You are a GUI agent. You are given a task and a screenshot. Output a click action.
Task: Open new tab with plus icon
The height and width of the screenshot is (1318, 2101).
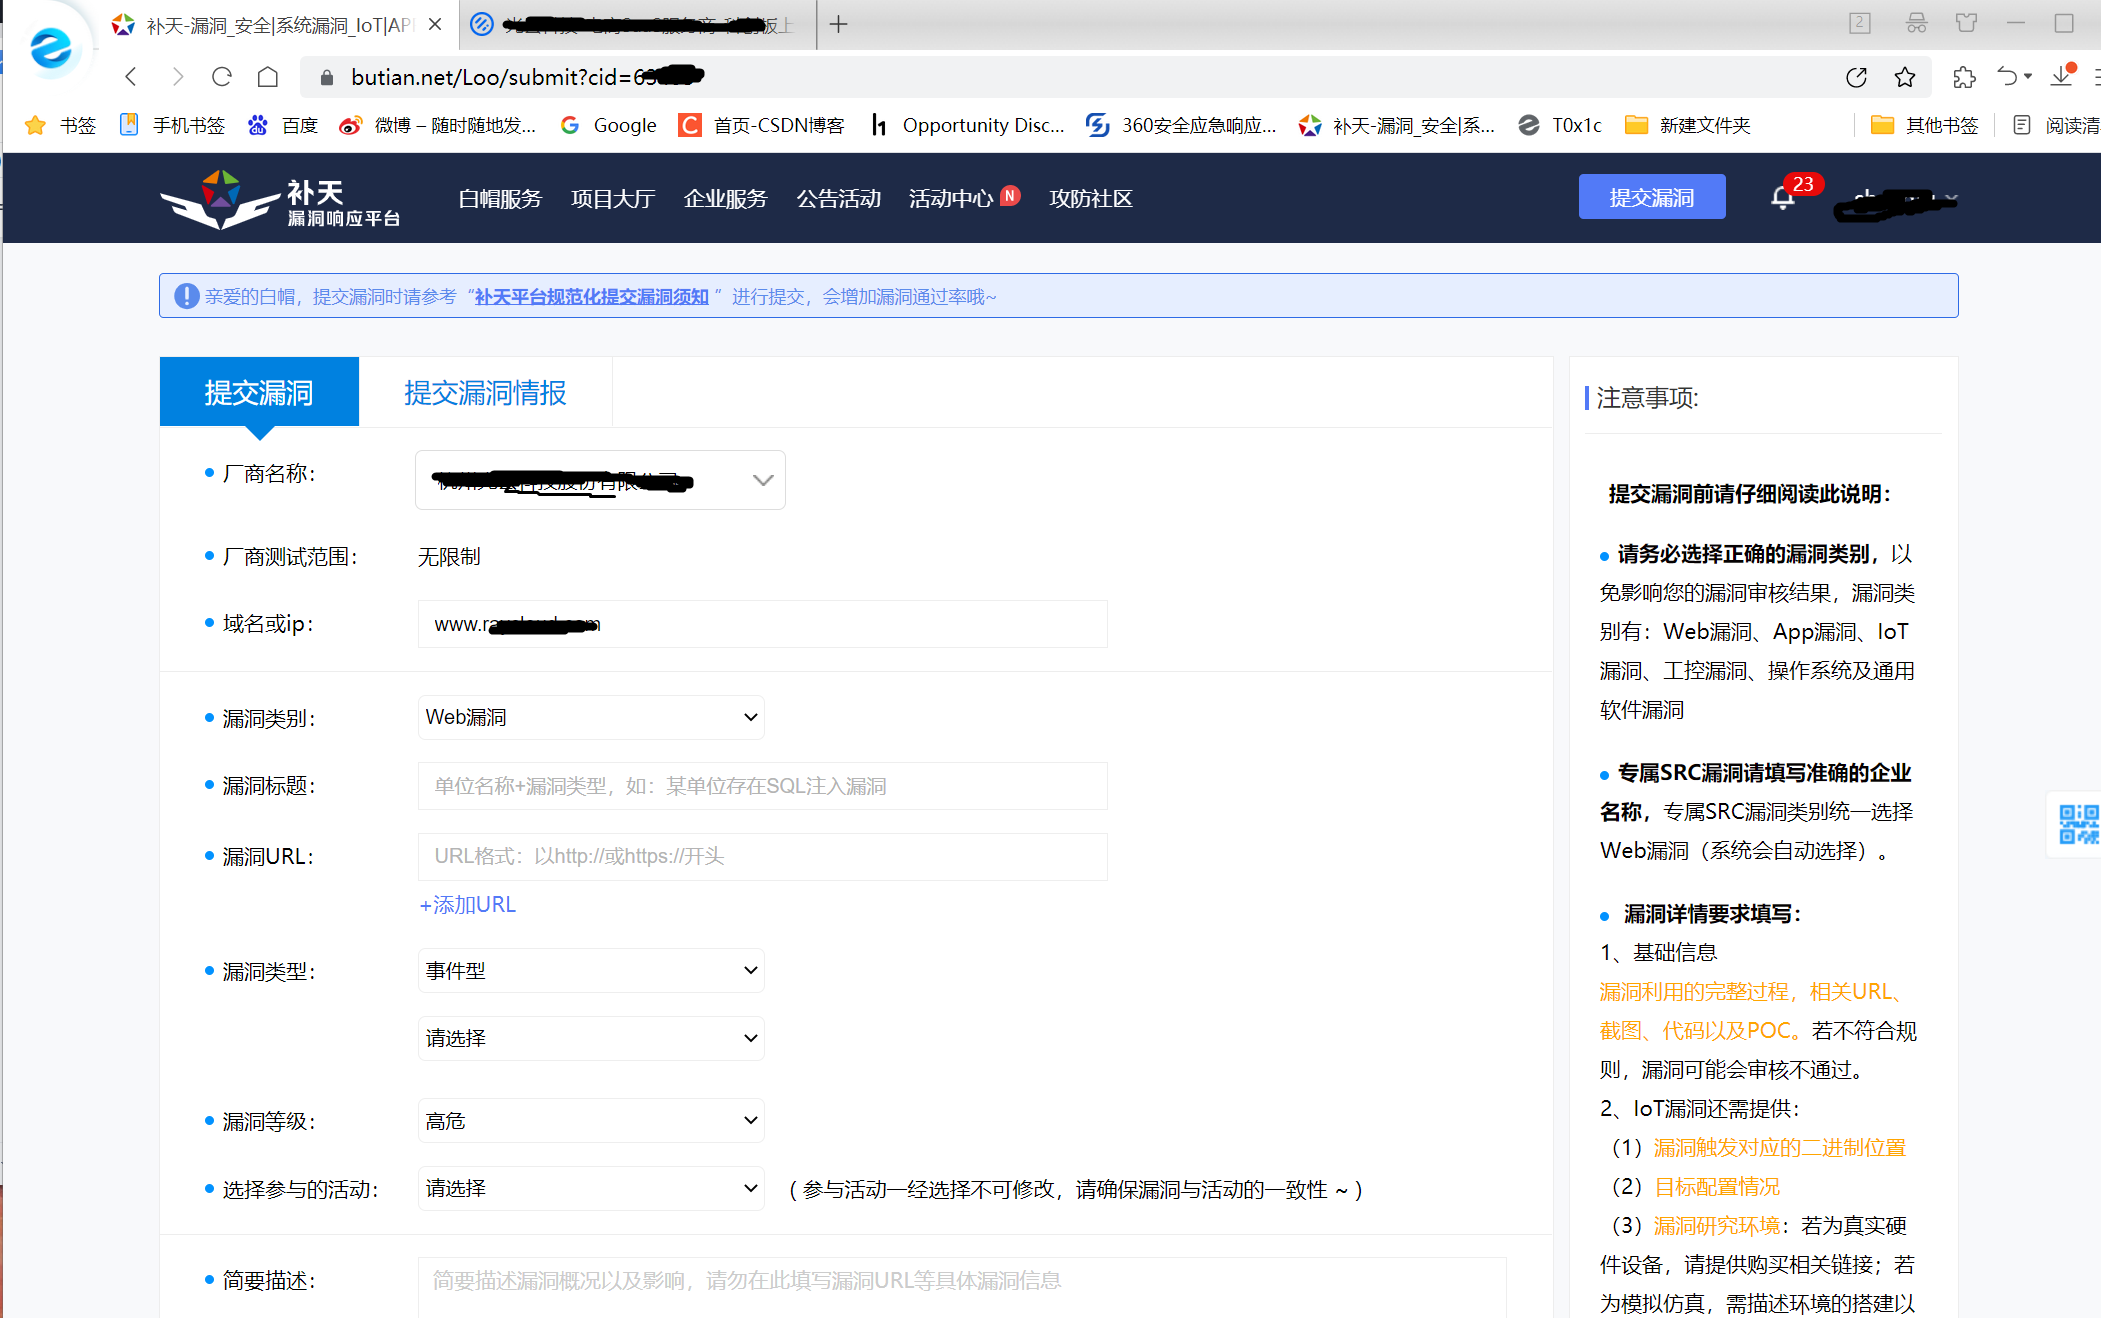(x=838, y=24)
